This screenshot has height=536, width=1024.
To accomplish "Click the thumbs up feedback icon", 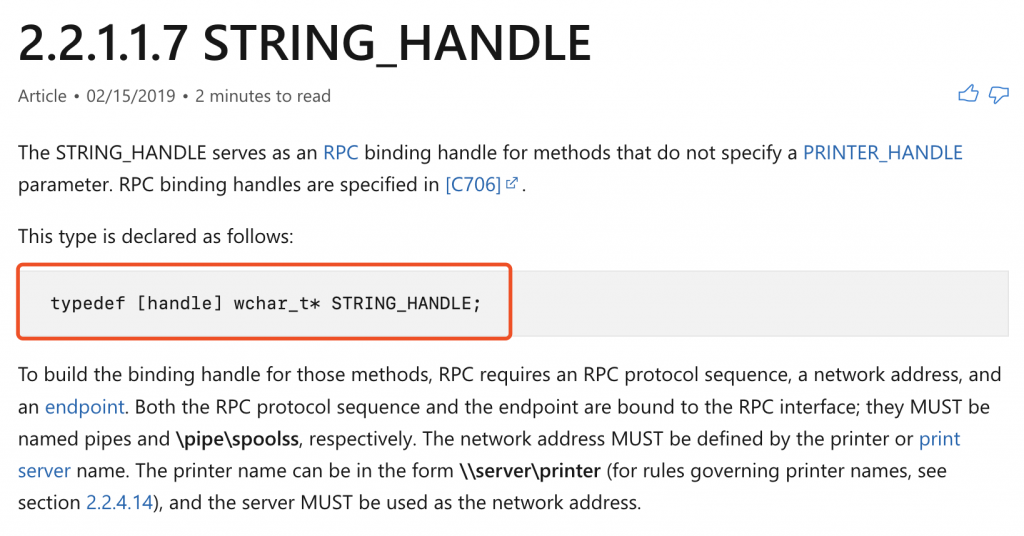I will [967, 95].
